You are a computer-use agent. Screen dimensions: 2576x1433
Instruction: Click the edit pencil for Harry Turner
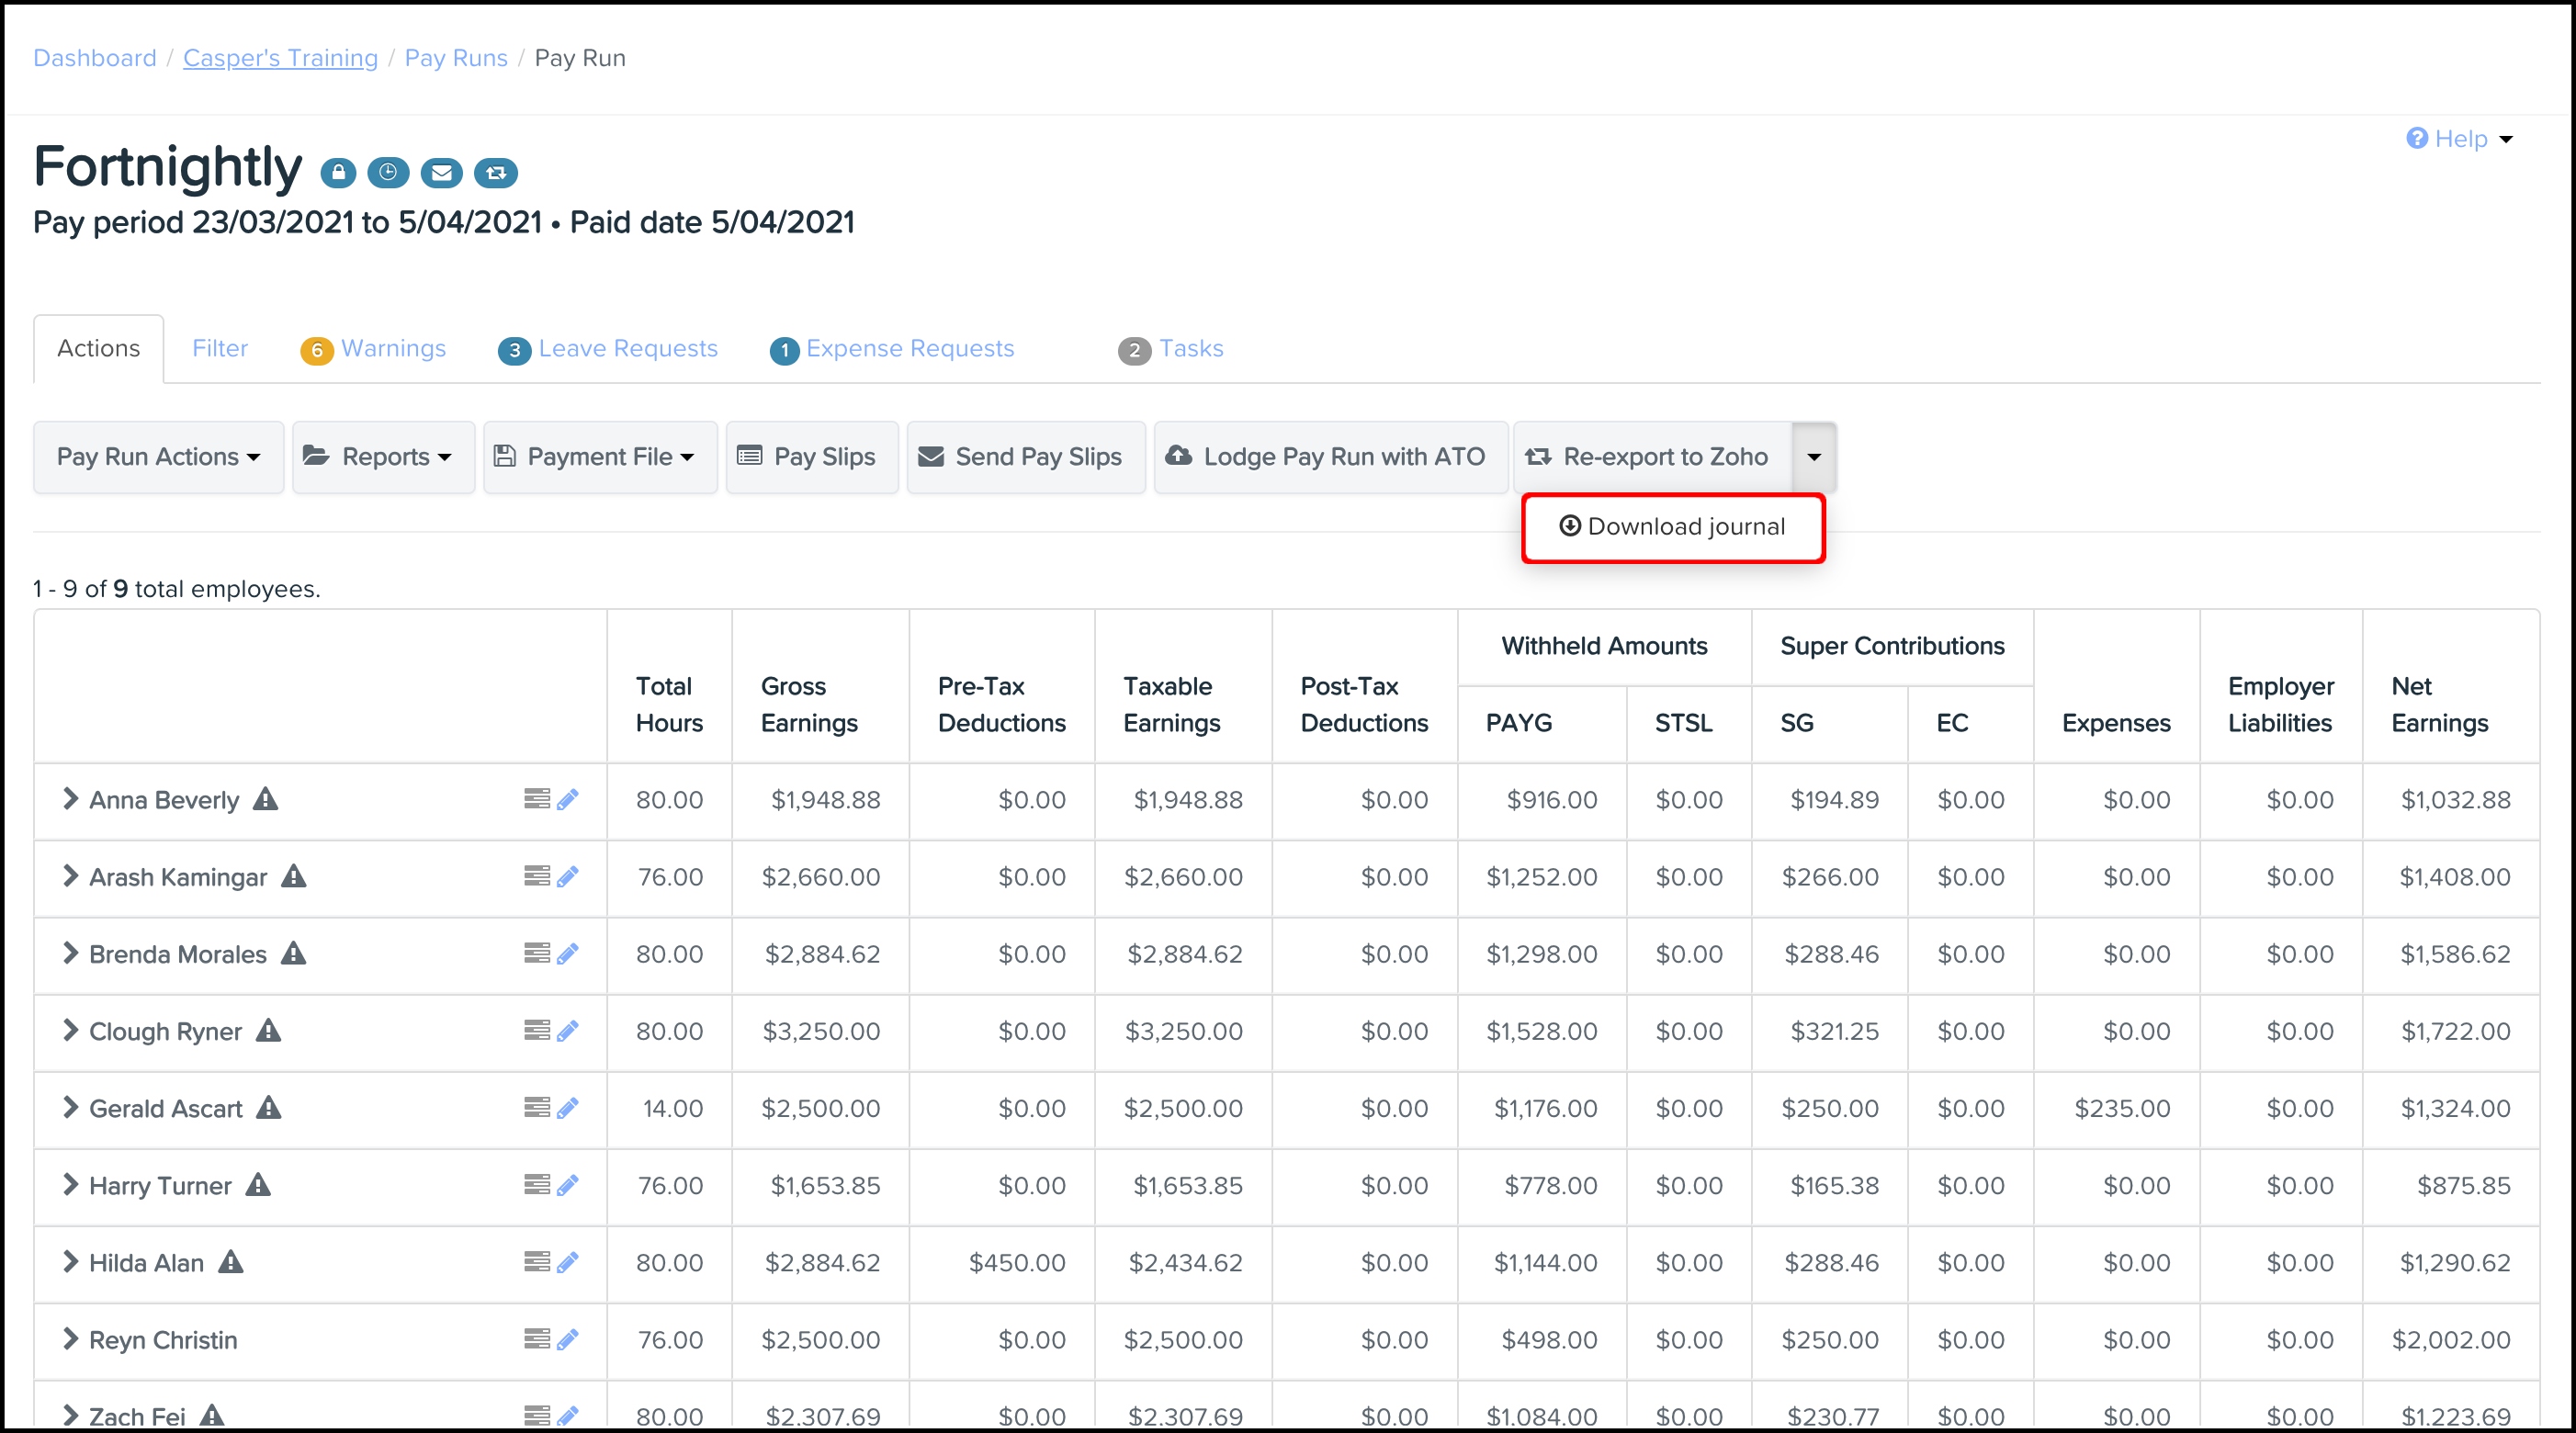[x=568, y=1185]
